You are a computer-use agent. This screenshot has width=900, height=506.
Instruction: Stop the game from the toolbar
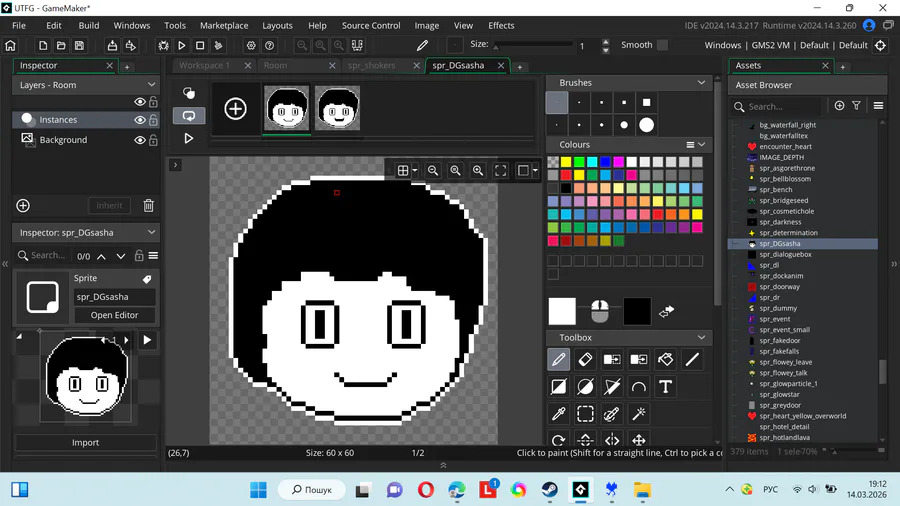pyautogui.click(x=200, y=45)
